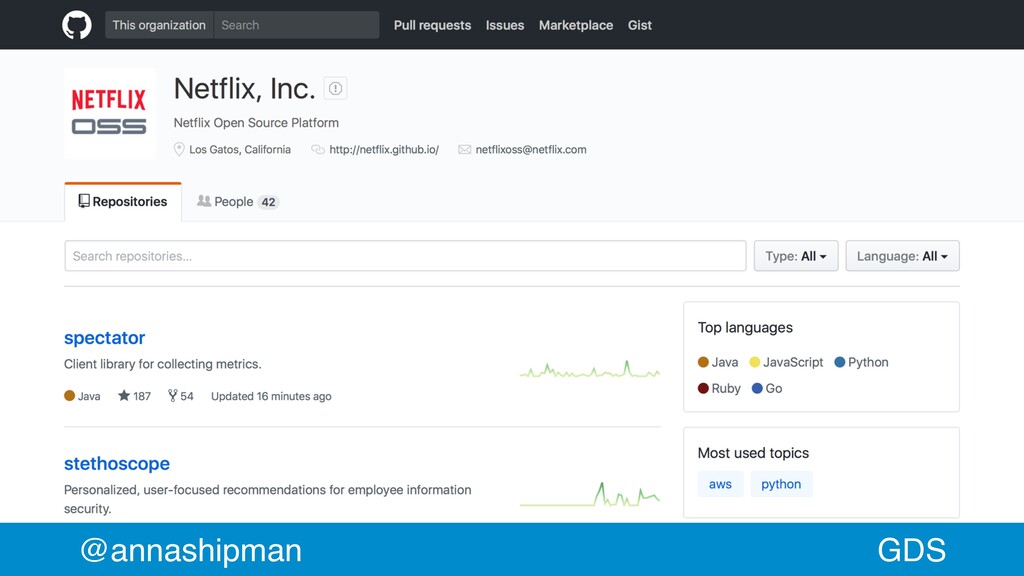Screen dimensions: 1024x576
Task: Click the GDS text in the banner
Action: (912, 550)
